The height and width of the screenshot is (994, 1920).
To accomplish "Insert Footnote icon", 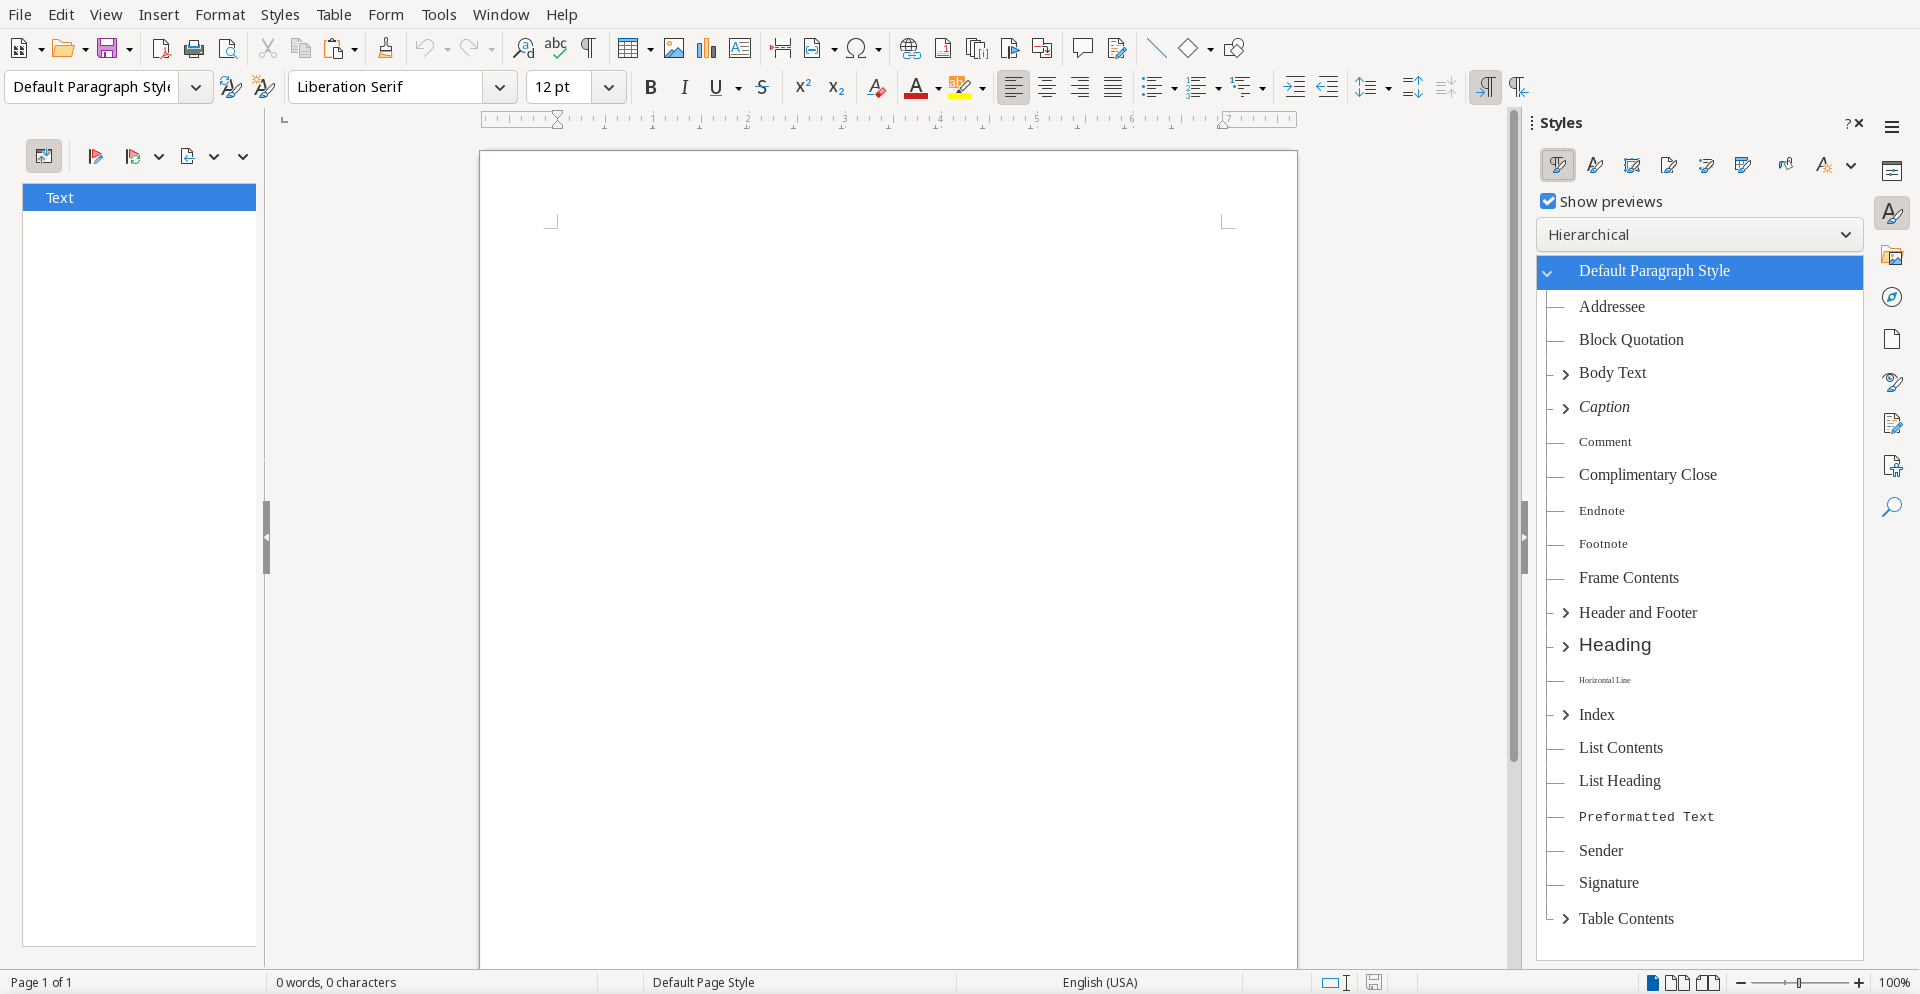I will pos(943,48).
